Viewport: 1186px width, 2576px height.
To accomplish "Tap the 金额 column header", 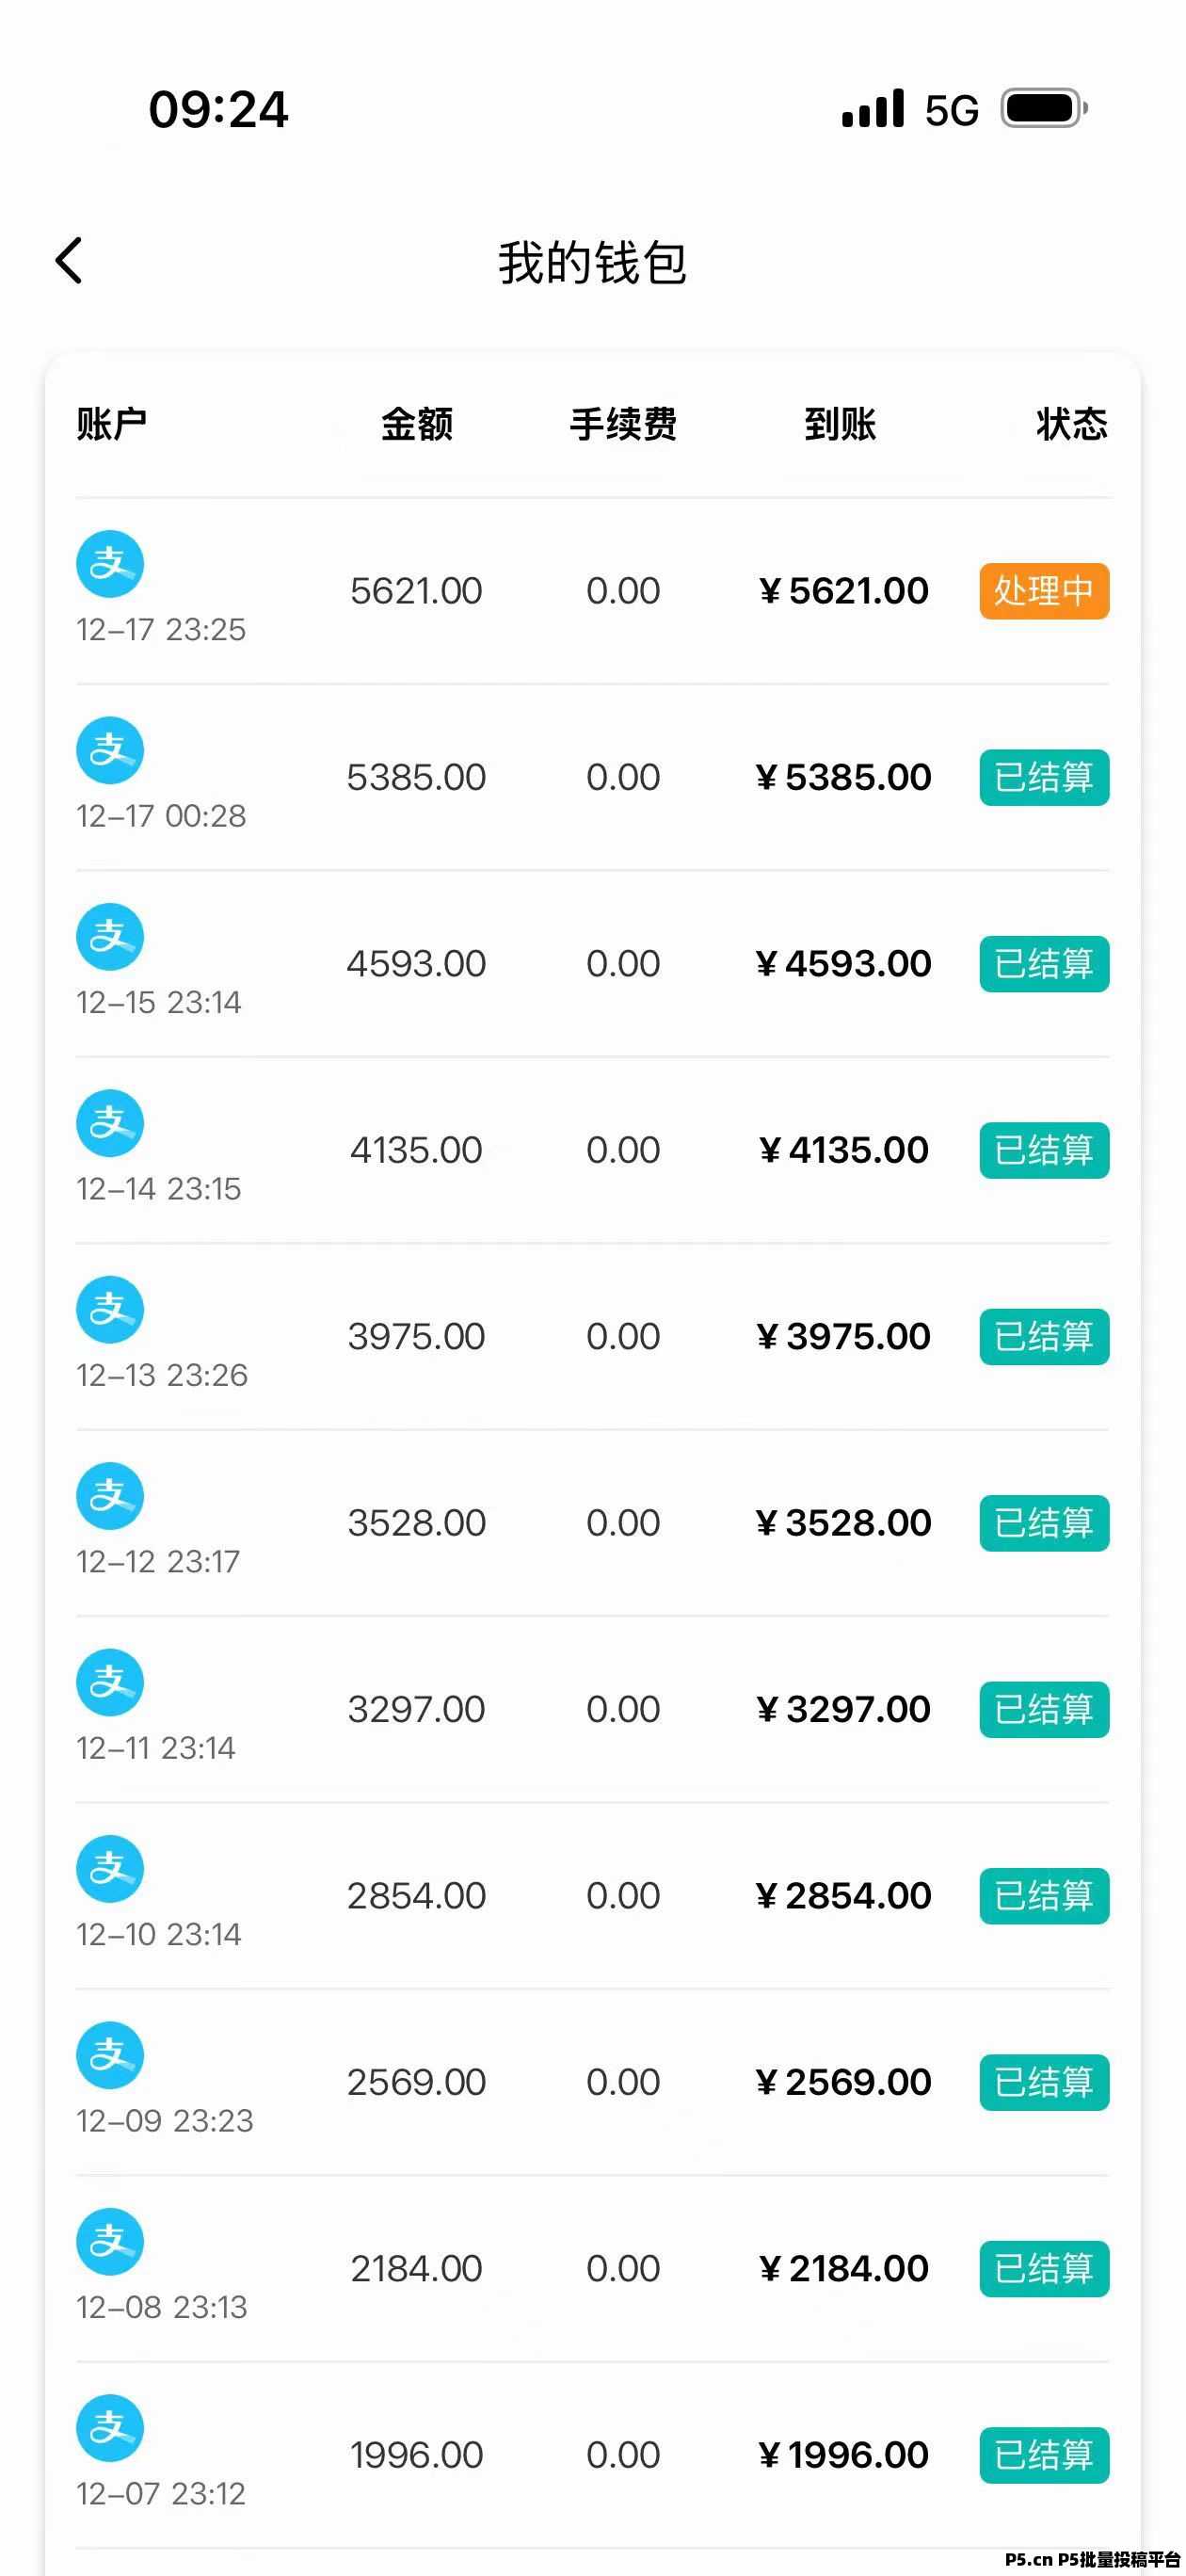I will 417,424.
